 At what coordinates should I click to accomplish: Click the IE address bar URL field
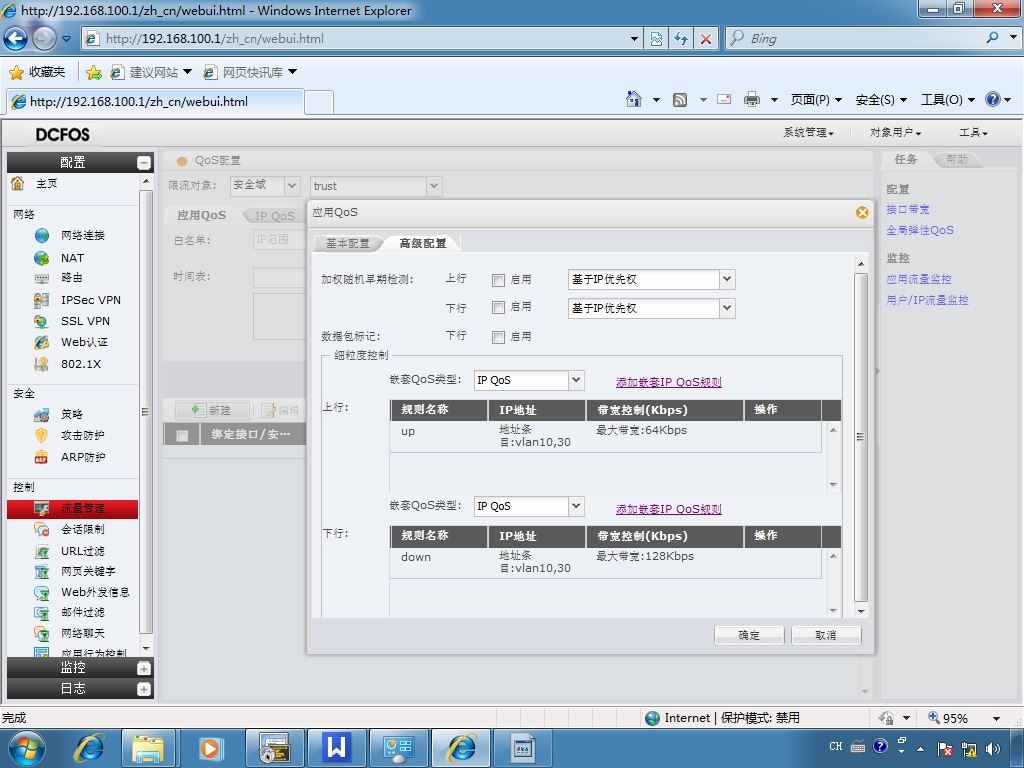point(362,39)
